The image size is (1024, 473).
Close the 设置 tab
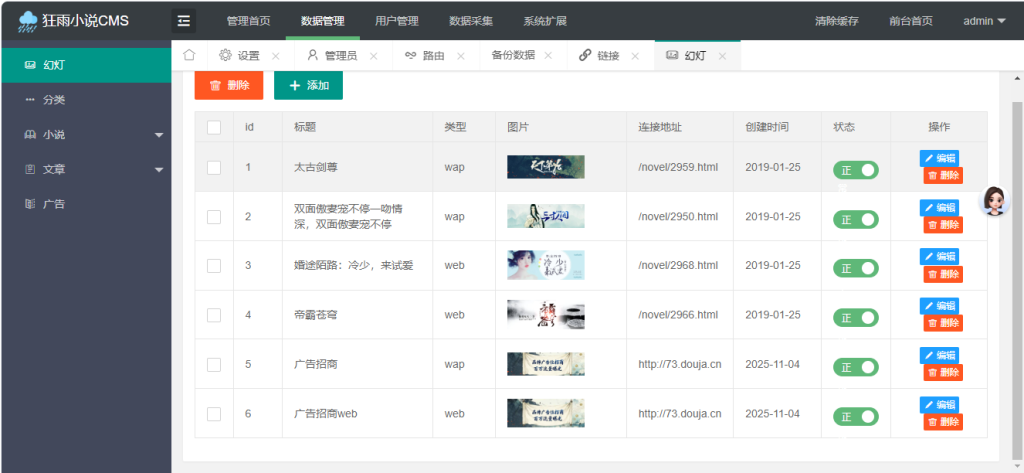point(276,56)
